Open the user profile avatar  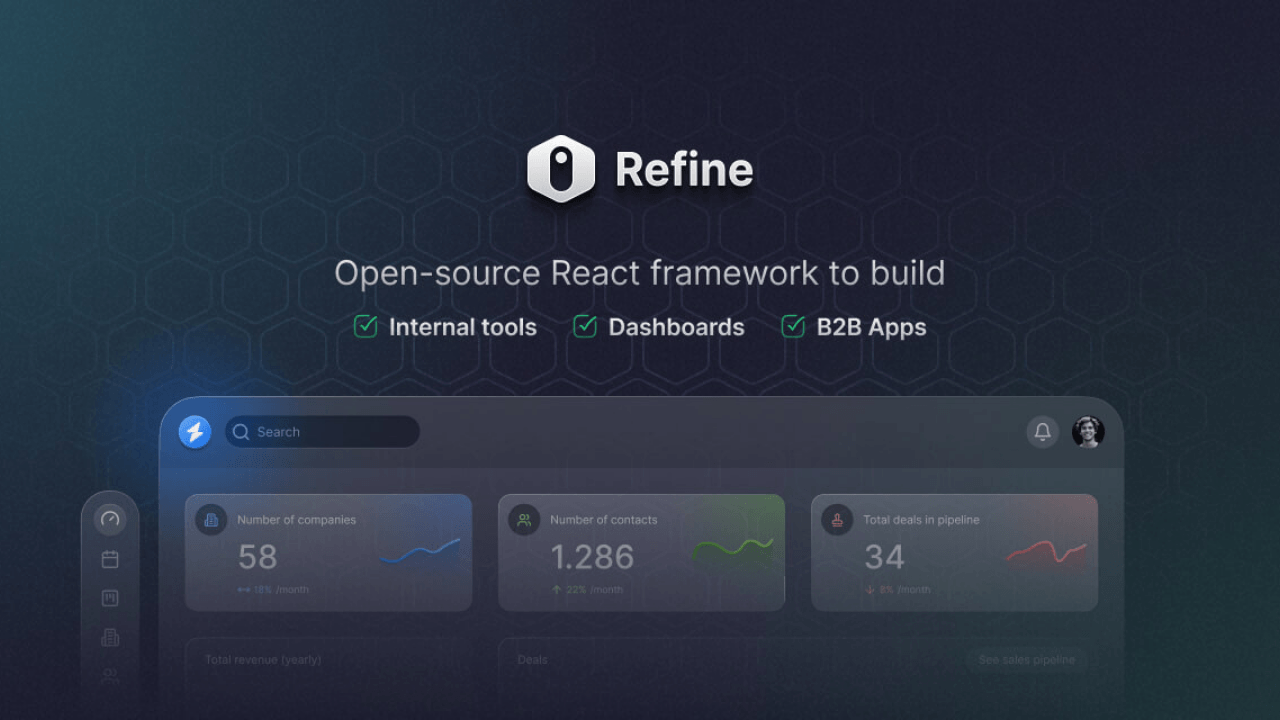coord(1088,432)
